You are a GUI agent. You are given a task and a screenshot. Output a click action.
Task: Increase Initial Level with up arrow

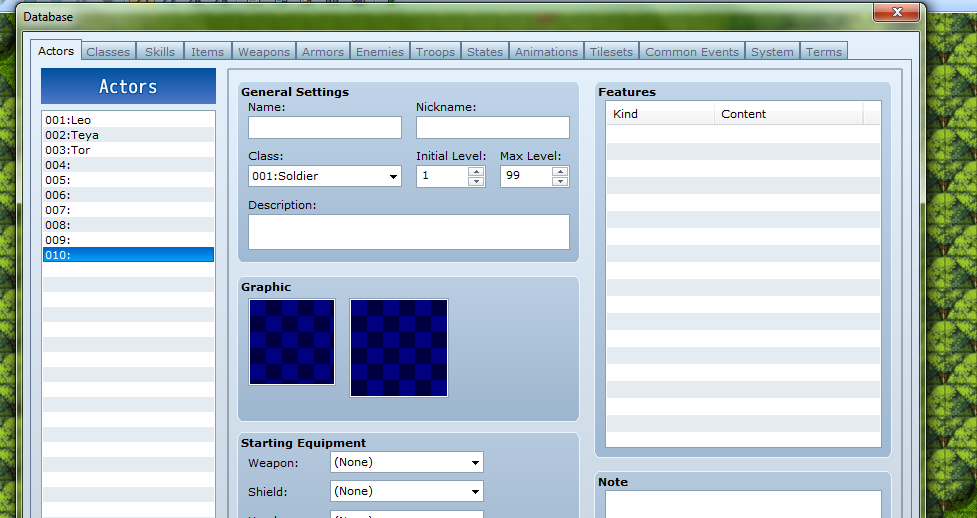(x=477, y=171)
